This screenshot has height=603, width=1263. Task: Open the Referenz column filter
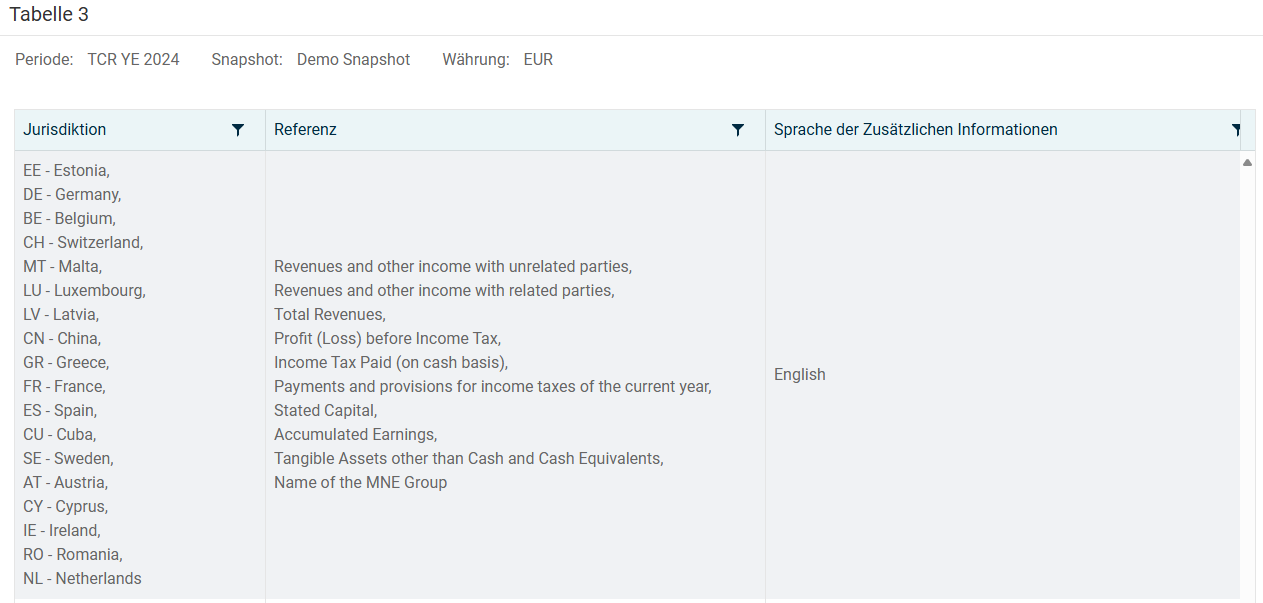(x=738, y=130)
